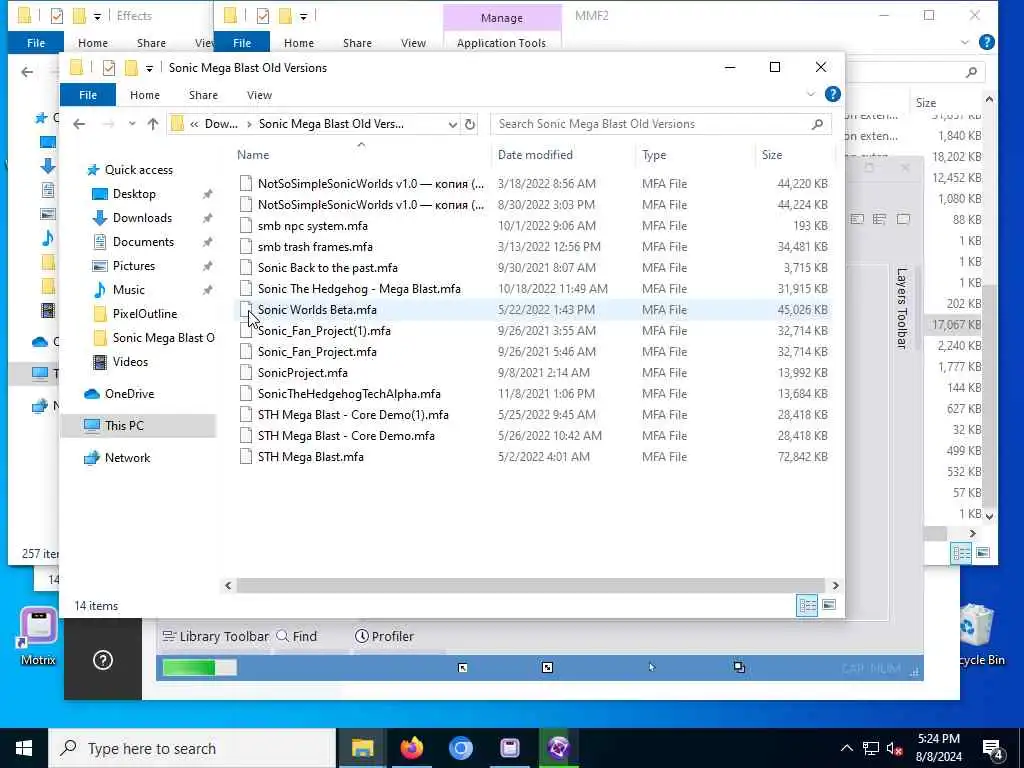Click the Library Toolbar button

[216, 636]
